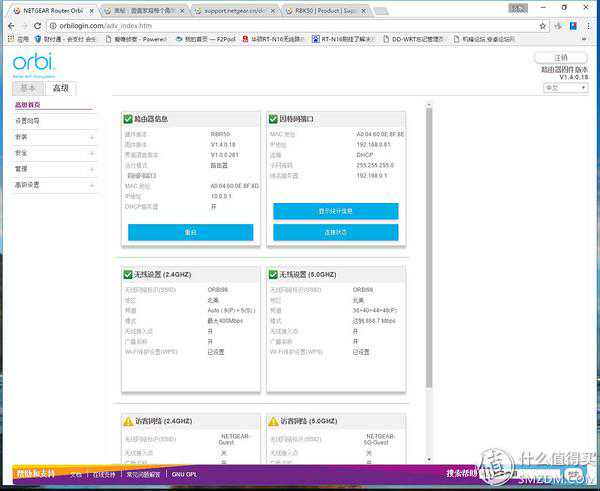Open the GNU GPL footer link
This screenshot has width=600, height=491.
pyautogui.click(x=186, y=473)
